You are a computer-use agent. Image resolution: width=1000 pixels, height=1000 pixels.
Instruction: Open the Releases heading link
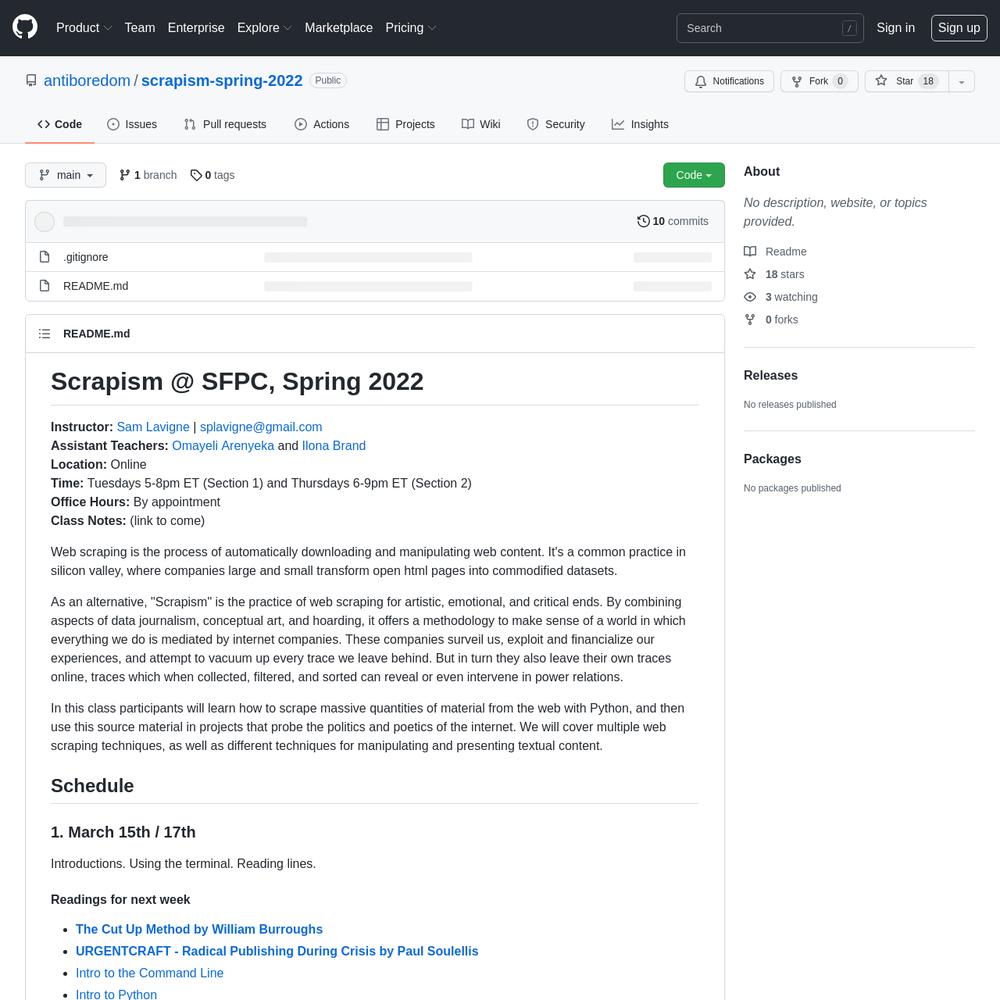pos(770,375)
